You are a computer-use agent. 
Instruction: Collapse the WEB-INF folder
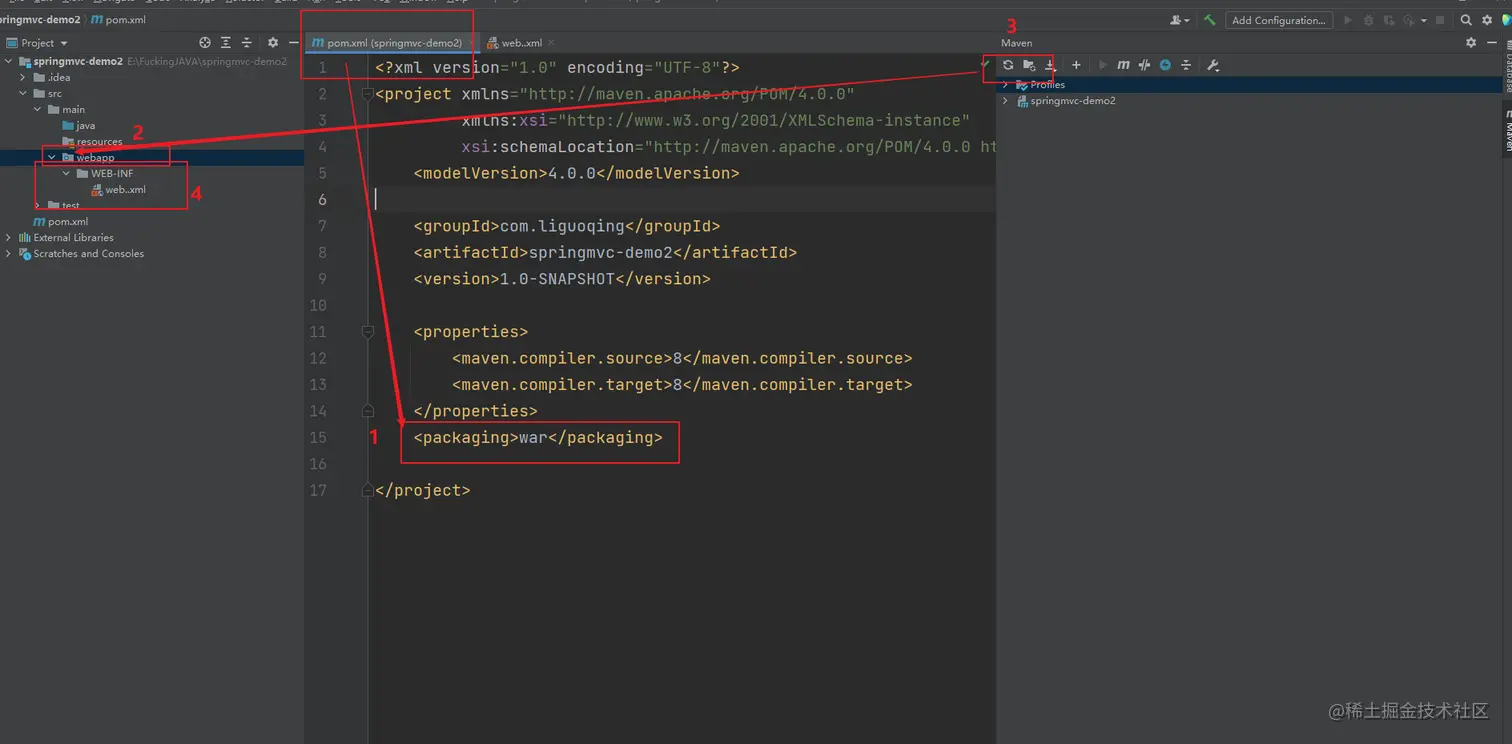67,173
